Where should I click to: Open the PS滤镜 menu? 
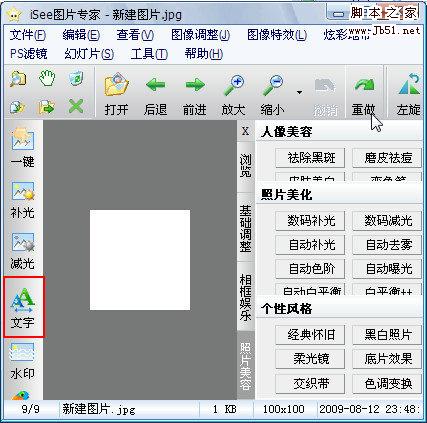(x=29, y=54)
